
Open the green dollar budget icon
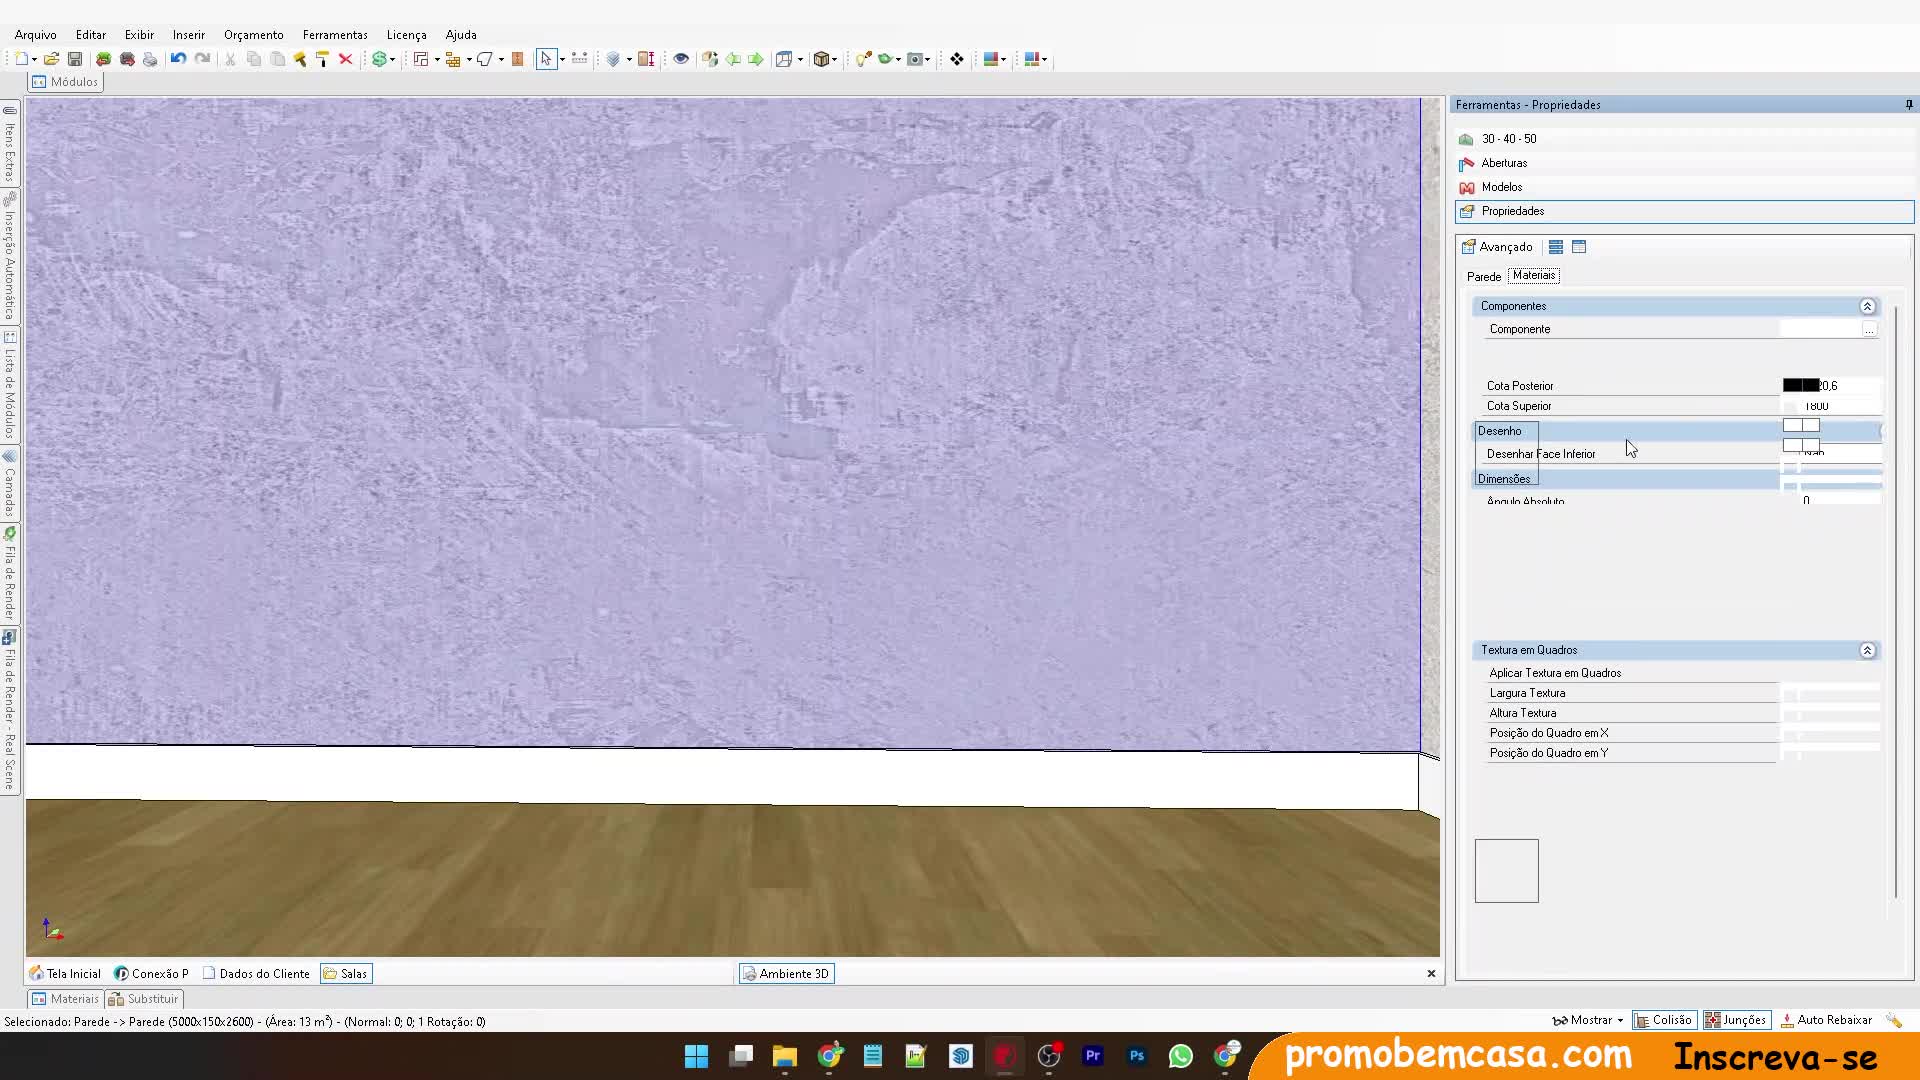tap(379, 59)
